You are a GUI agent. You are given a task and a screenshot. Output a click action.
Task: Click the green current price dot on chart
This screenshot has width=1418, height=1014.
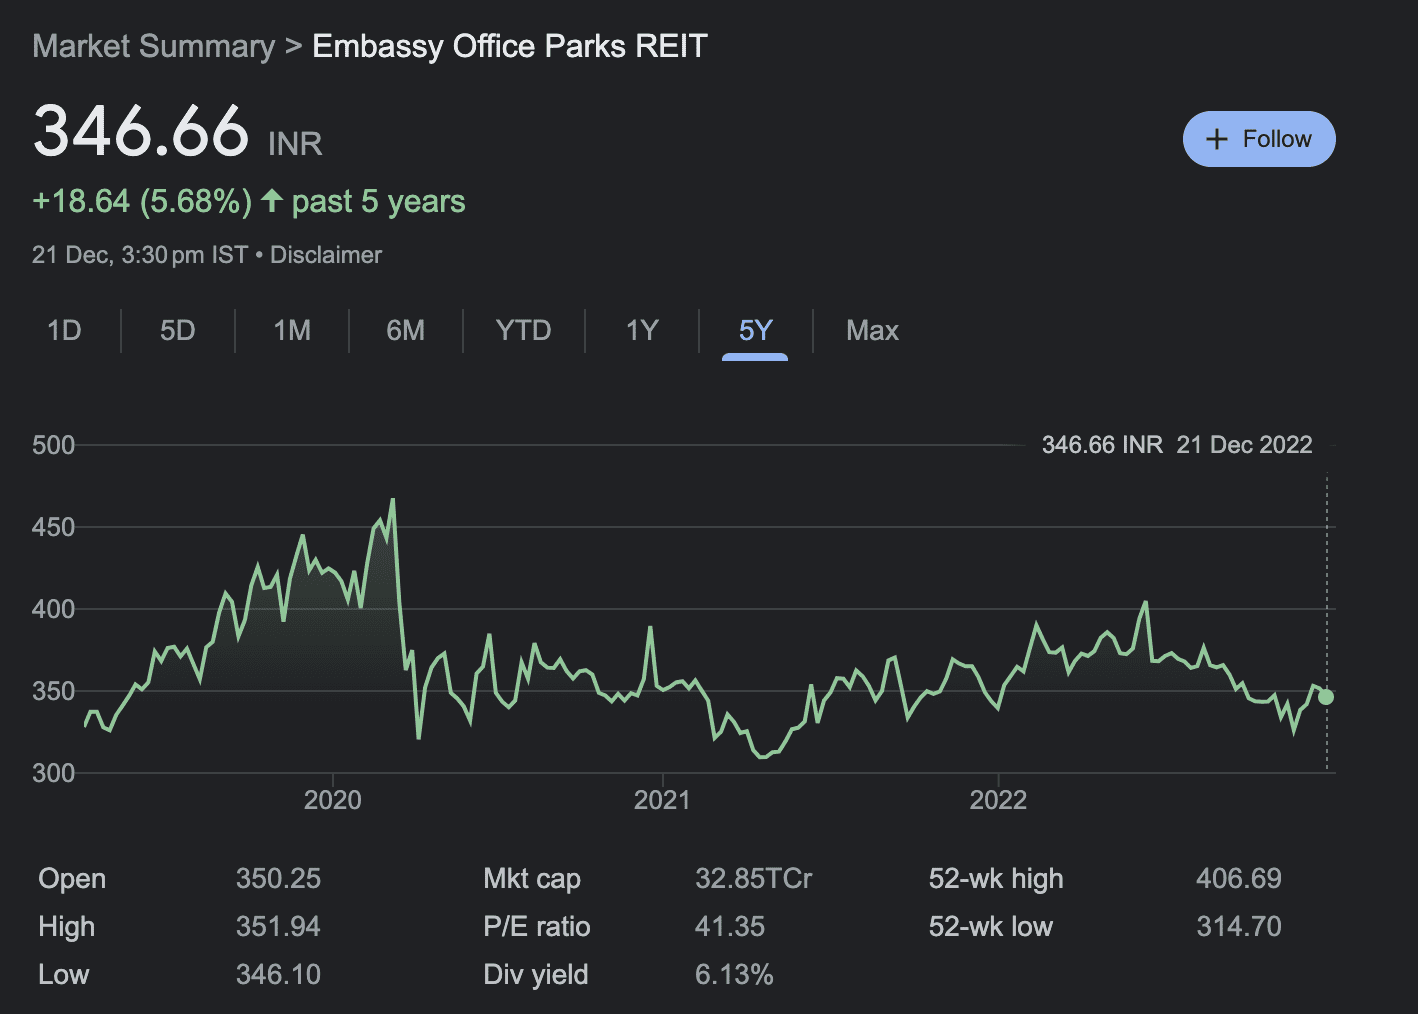(x=1326, y=697)
